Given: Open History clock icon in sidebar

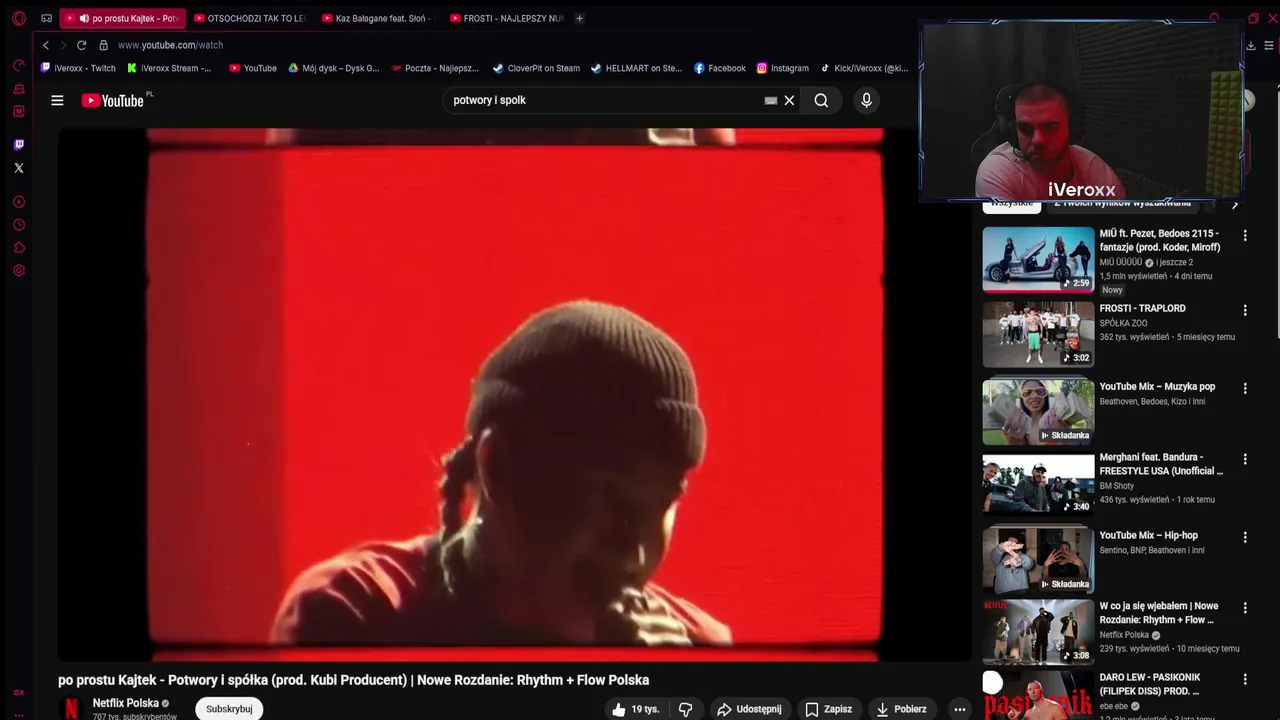Looking at the screenshot, I should coord(18,225).
